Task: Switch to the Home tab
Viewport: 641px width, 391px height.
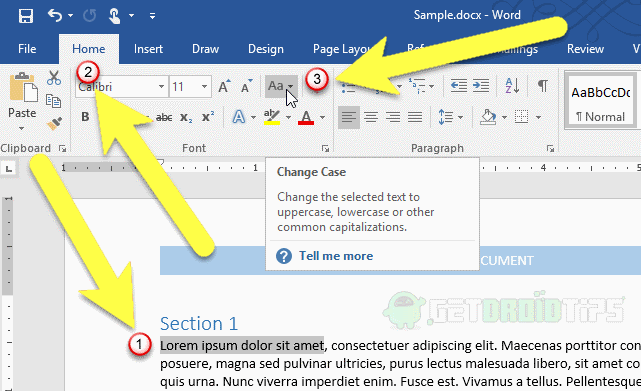Action: point(89,49)
